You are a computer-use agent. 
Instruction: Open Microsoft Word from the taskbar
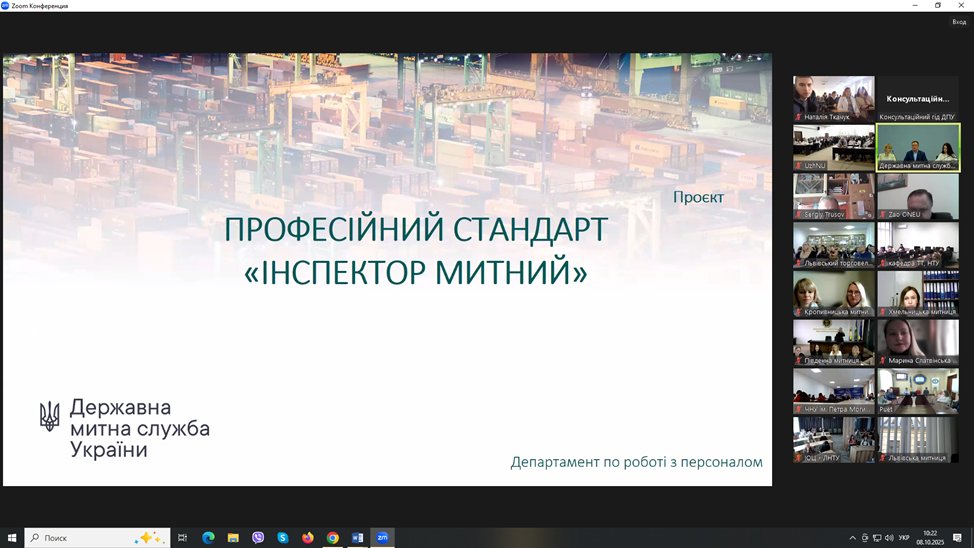pyautogui.click(x=357, y=537)
